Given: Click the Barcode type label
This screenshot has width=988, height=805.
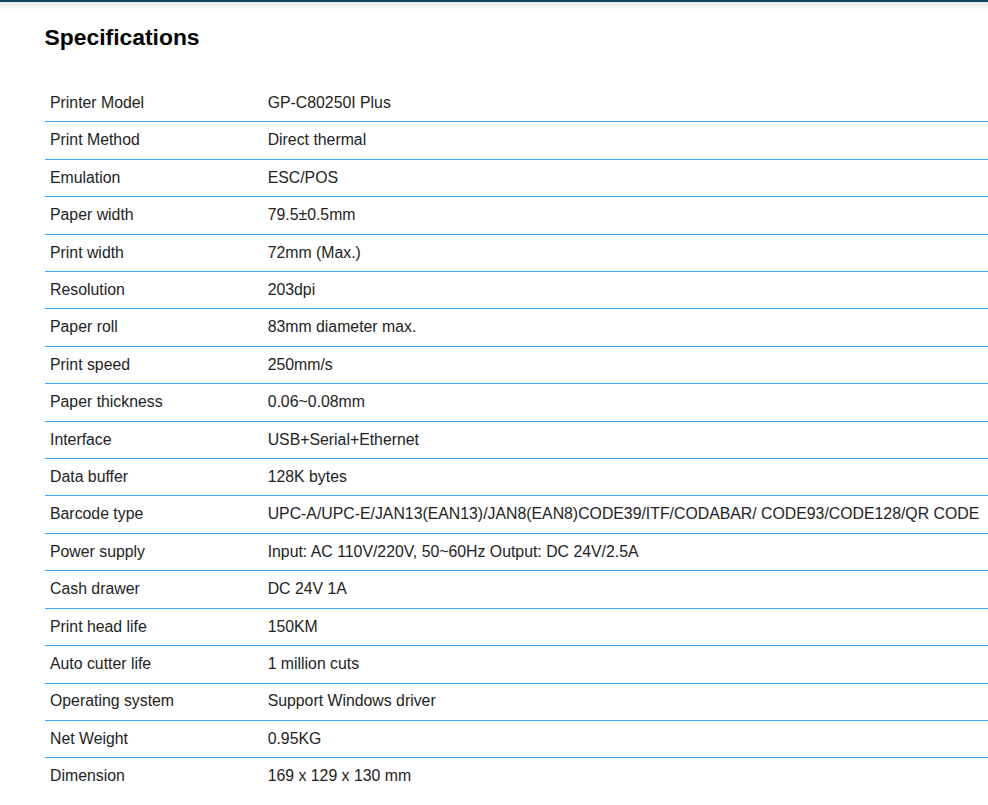Looking at the screenshot, I should [97, 514].
